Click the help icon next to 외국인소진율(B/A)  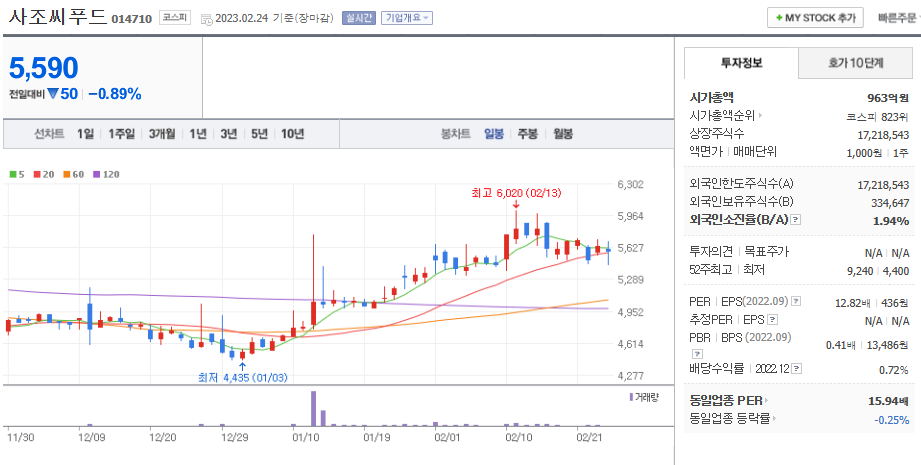click(795, 220)
